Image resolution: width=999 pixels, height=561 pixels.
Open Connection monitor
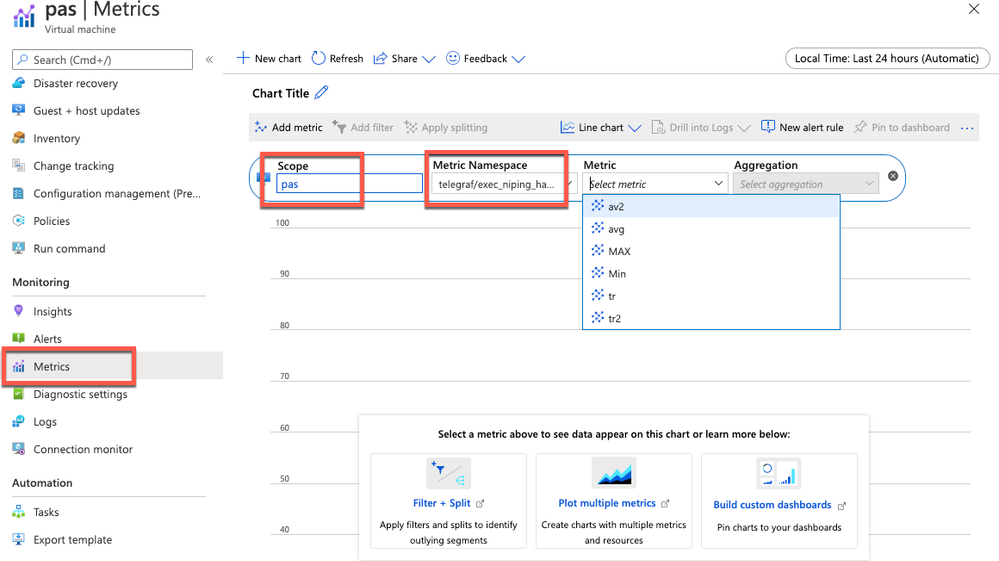83,449
